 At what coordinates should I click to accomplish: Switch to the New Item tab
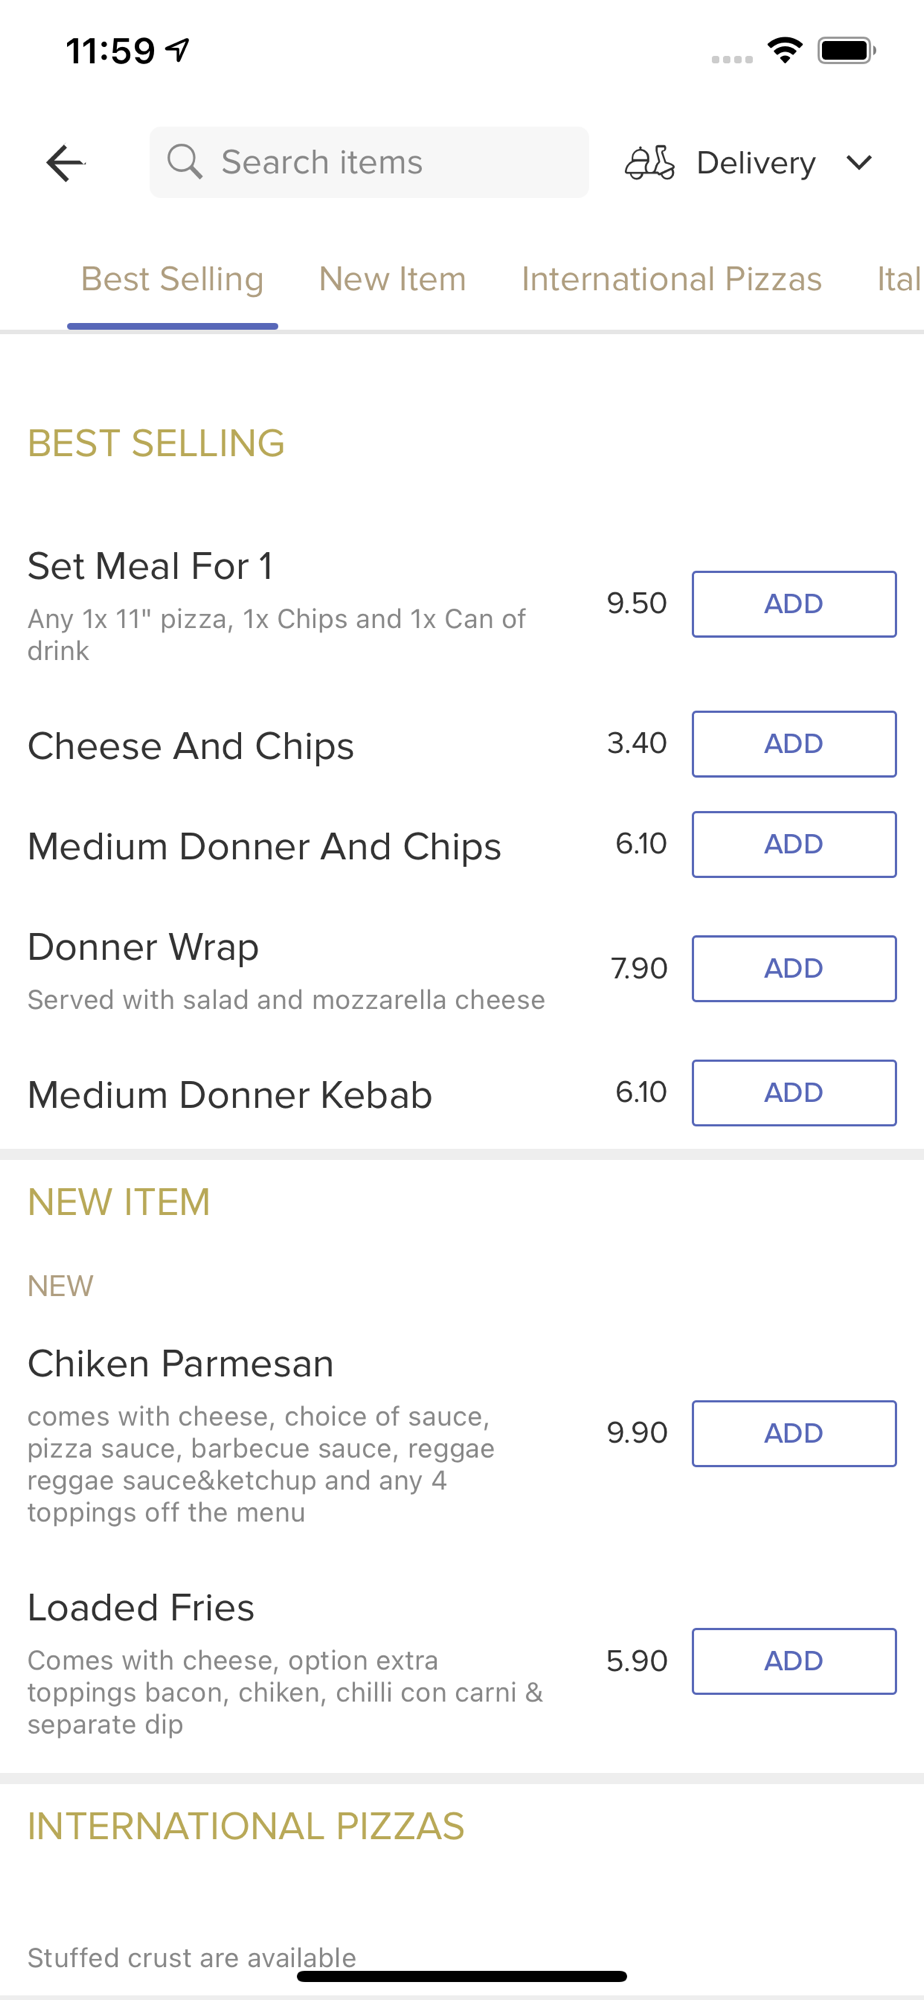pos(392,279)
